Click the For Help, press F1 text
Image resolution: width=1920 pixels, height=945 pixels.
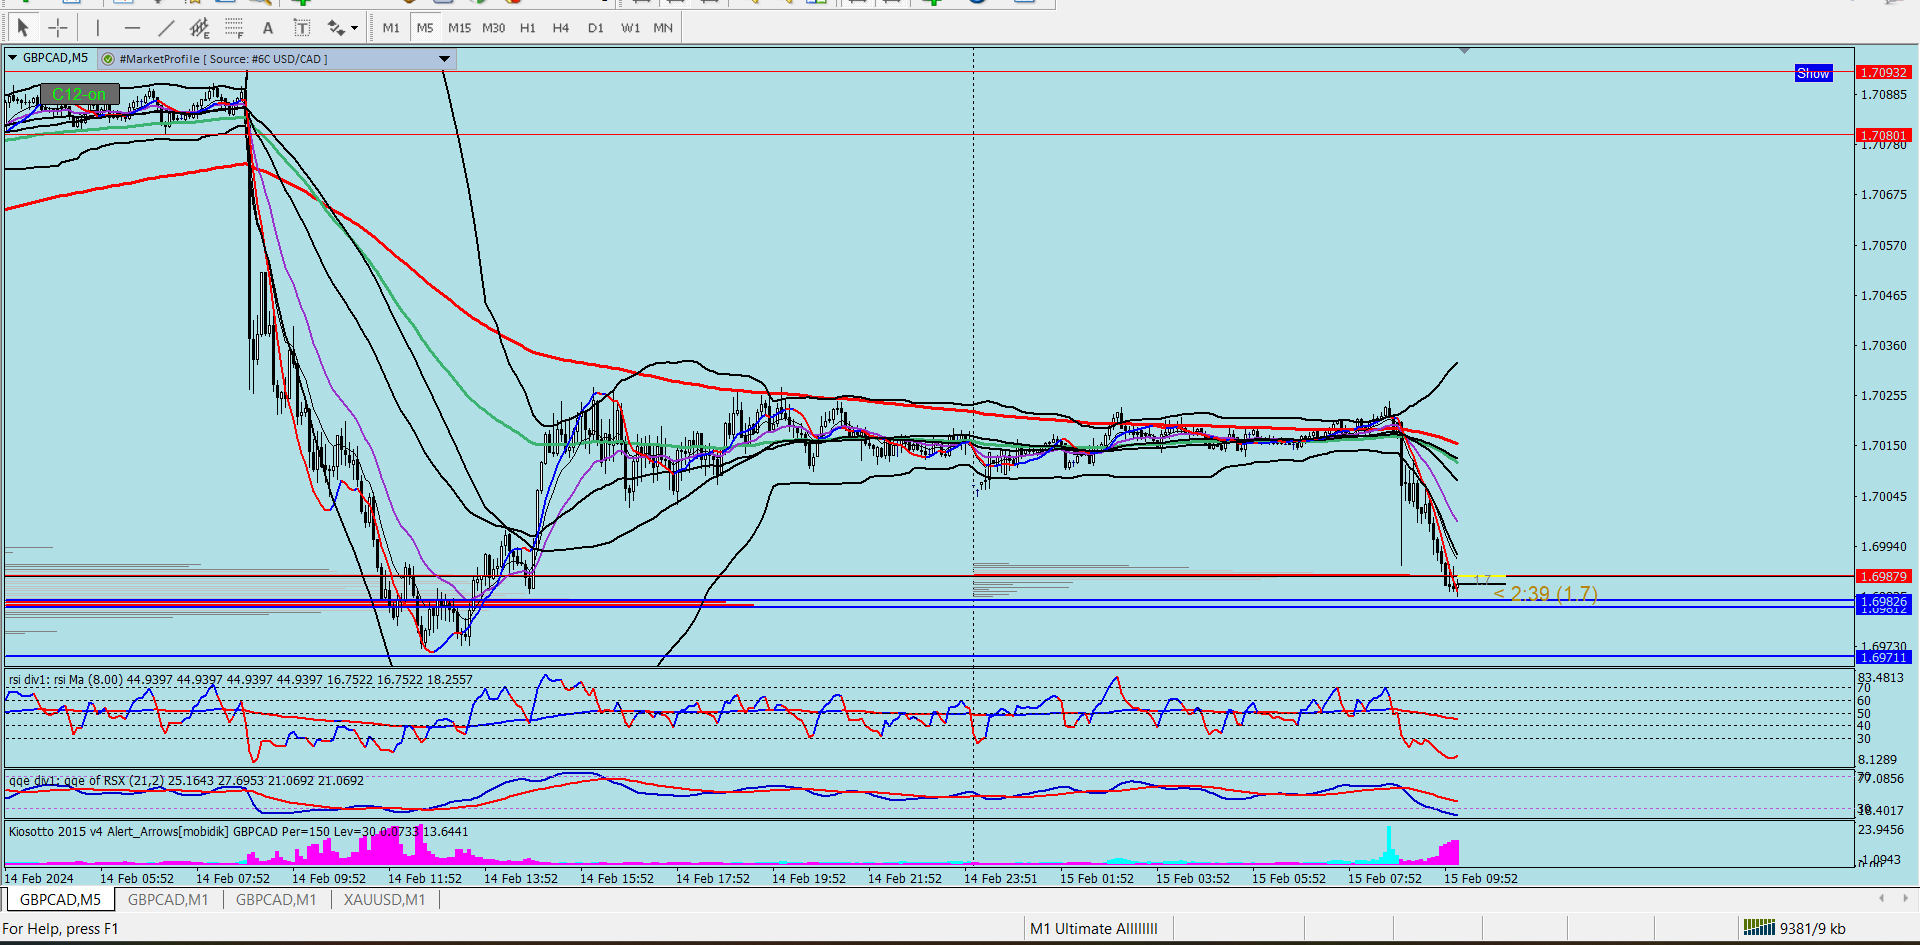(x=60, y=929)
